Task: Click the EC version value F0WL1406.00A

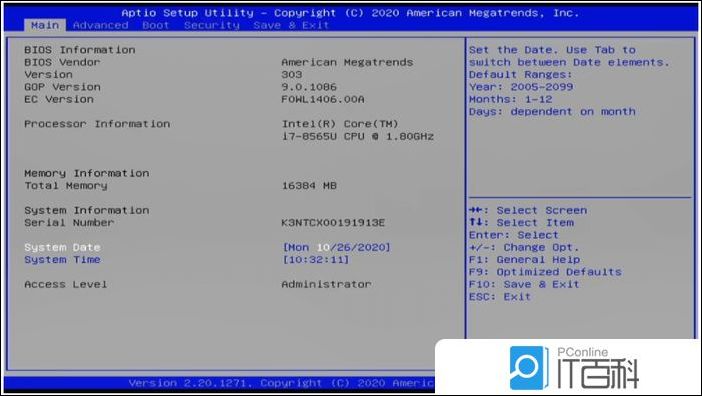Action: tap(323, 99)
